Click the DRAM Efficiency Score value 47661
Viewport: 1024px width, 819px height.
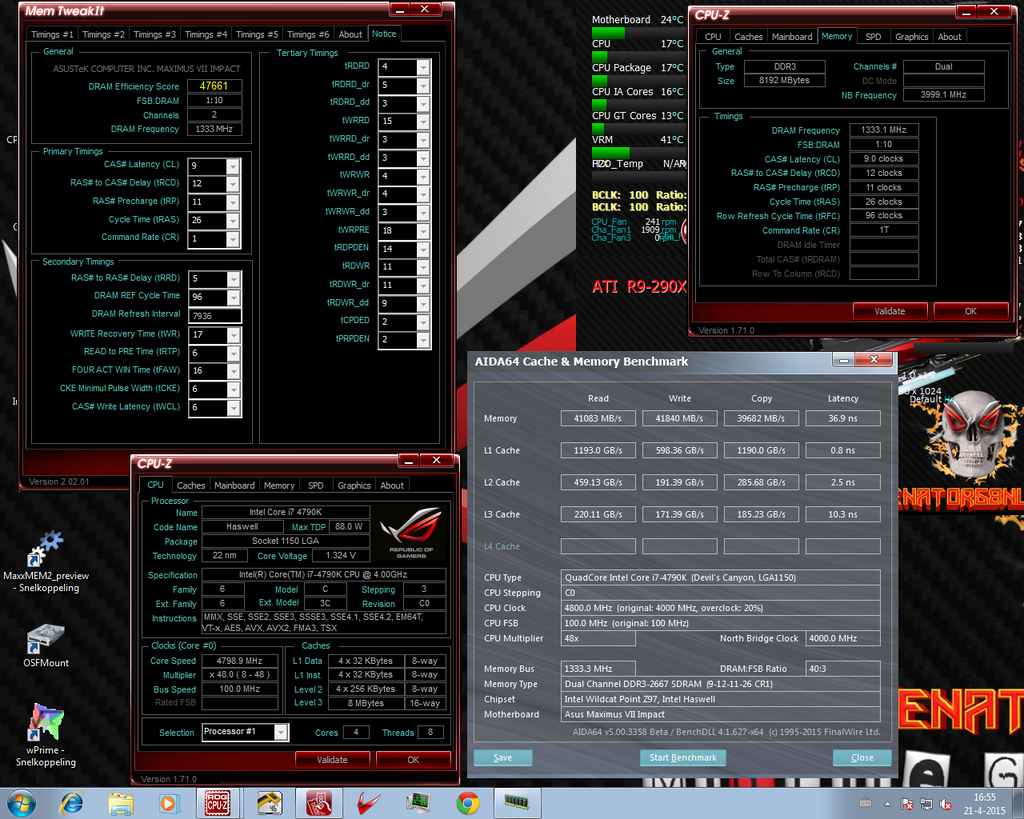214,86
